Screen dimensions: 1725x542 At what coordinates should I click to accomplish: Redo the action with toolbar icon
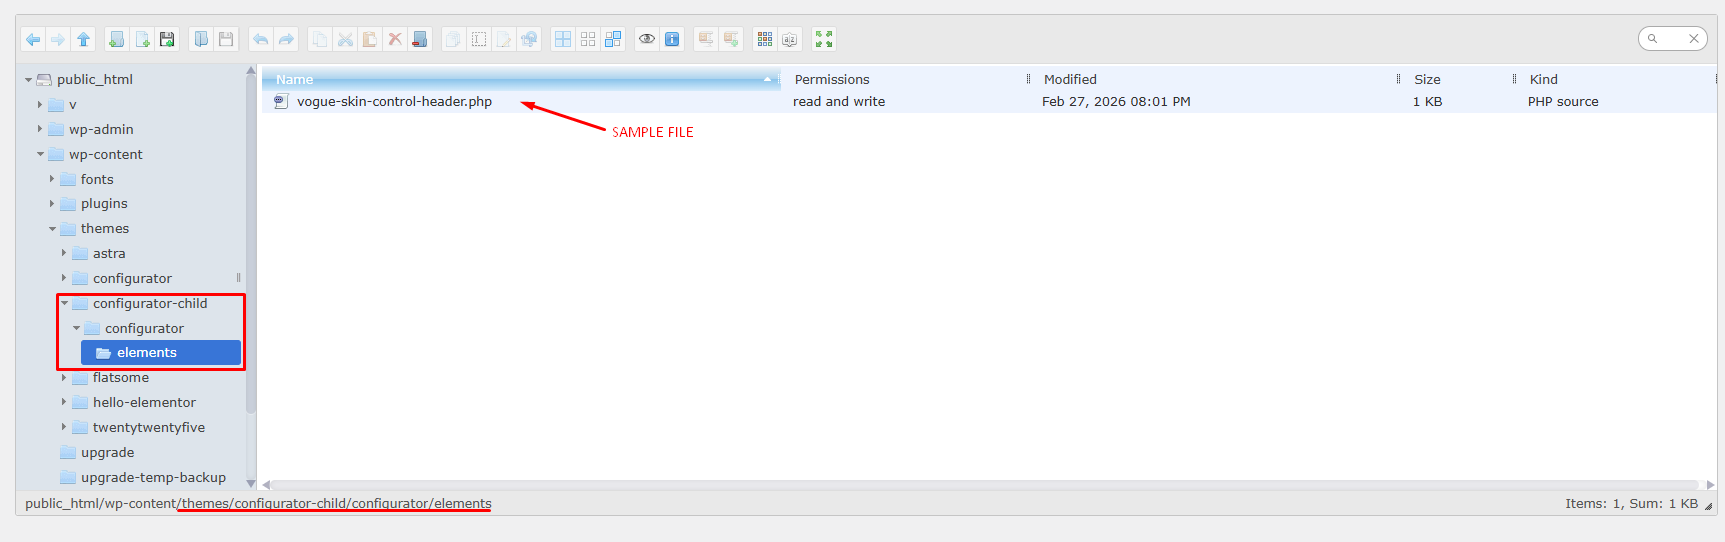point(286,39)
